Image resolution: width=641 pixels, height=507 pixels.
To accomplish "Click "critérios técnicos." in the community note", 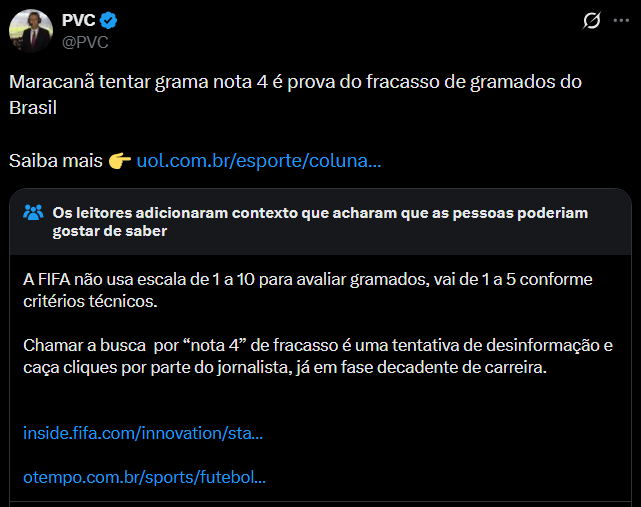I will coord(90,300).
